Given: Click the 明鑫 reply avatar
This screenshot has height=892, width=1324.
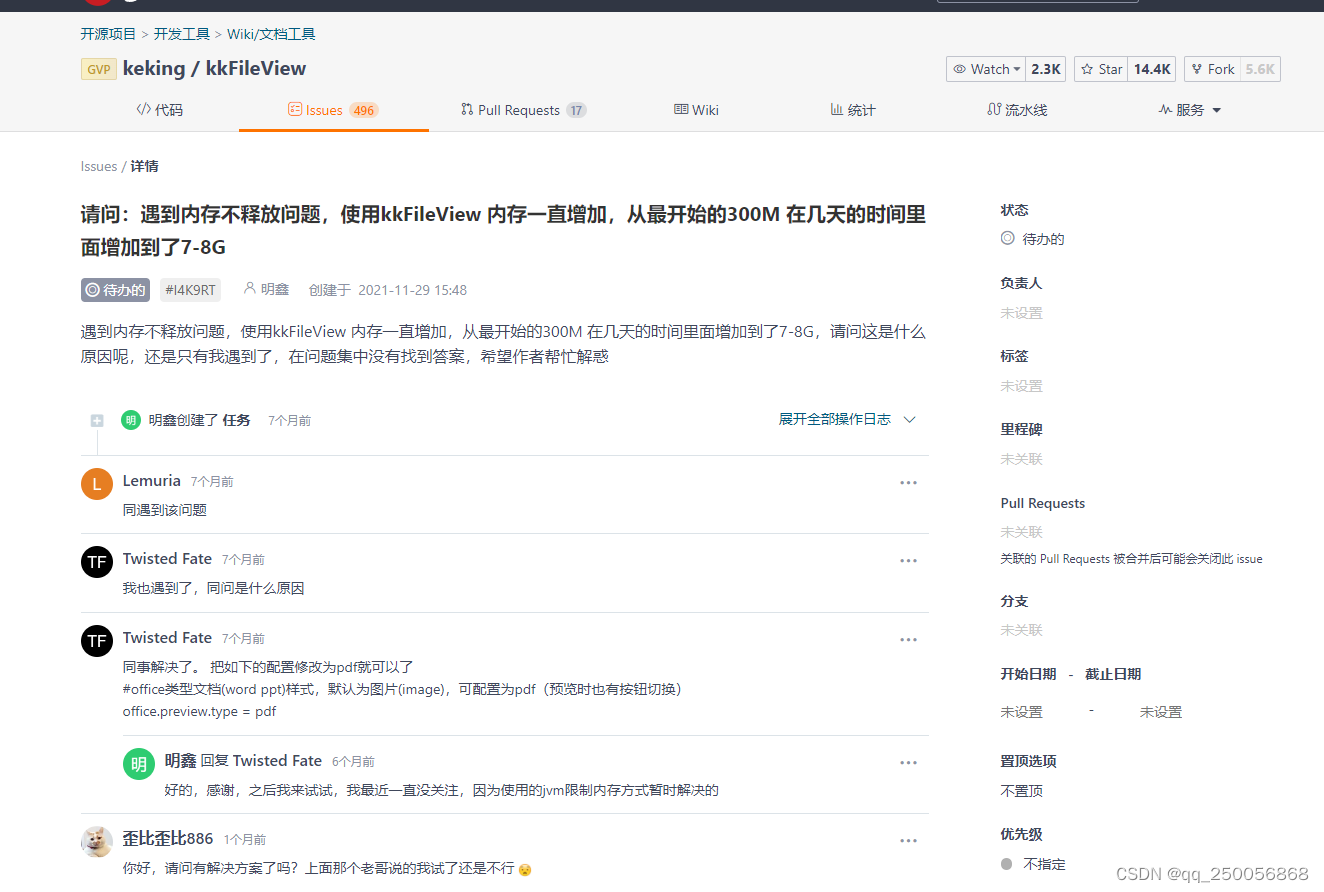Looking at the screenshot, I should pyautogui.click(x=139, y=765).
